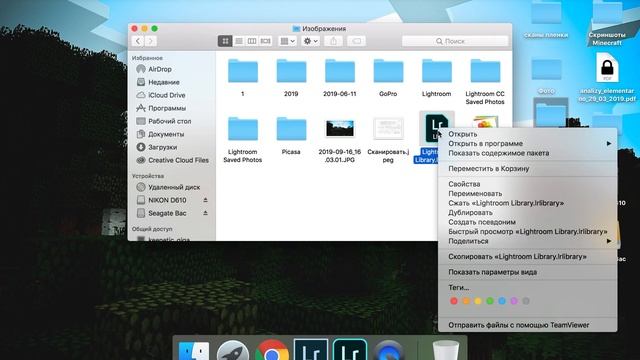
Task: Open Launchpad rocket icon in Dock
Action: point(233,351)
